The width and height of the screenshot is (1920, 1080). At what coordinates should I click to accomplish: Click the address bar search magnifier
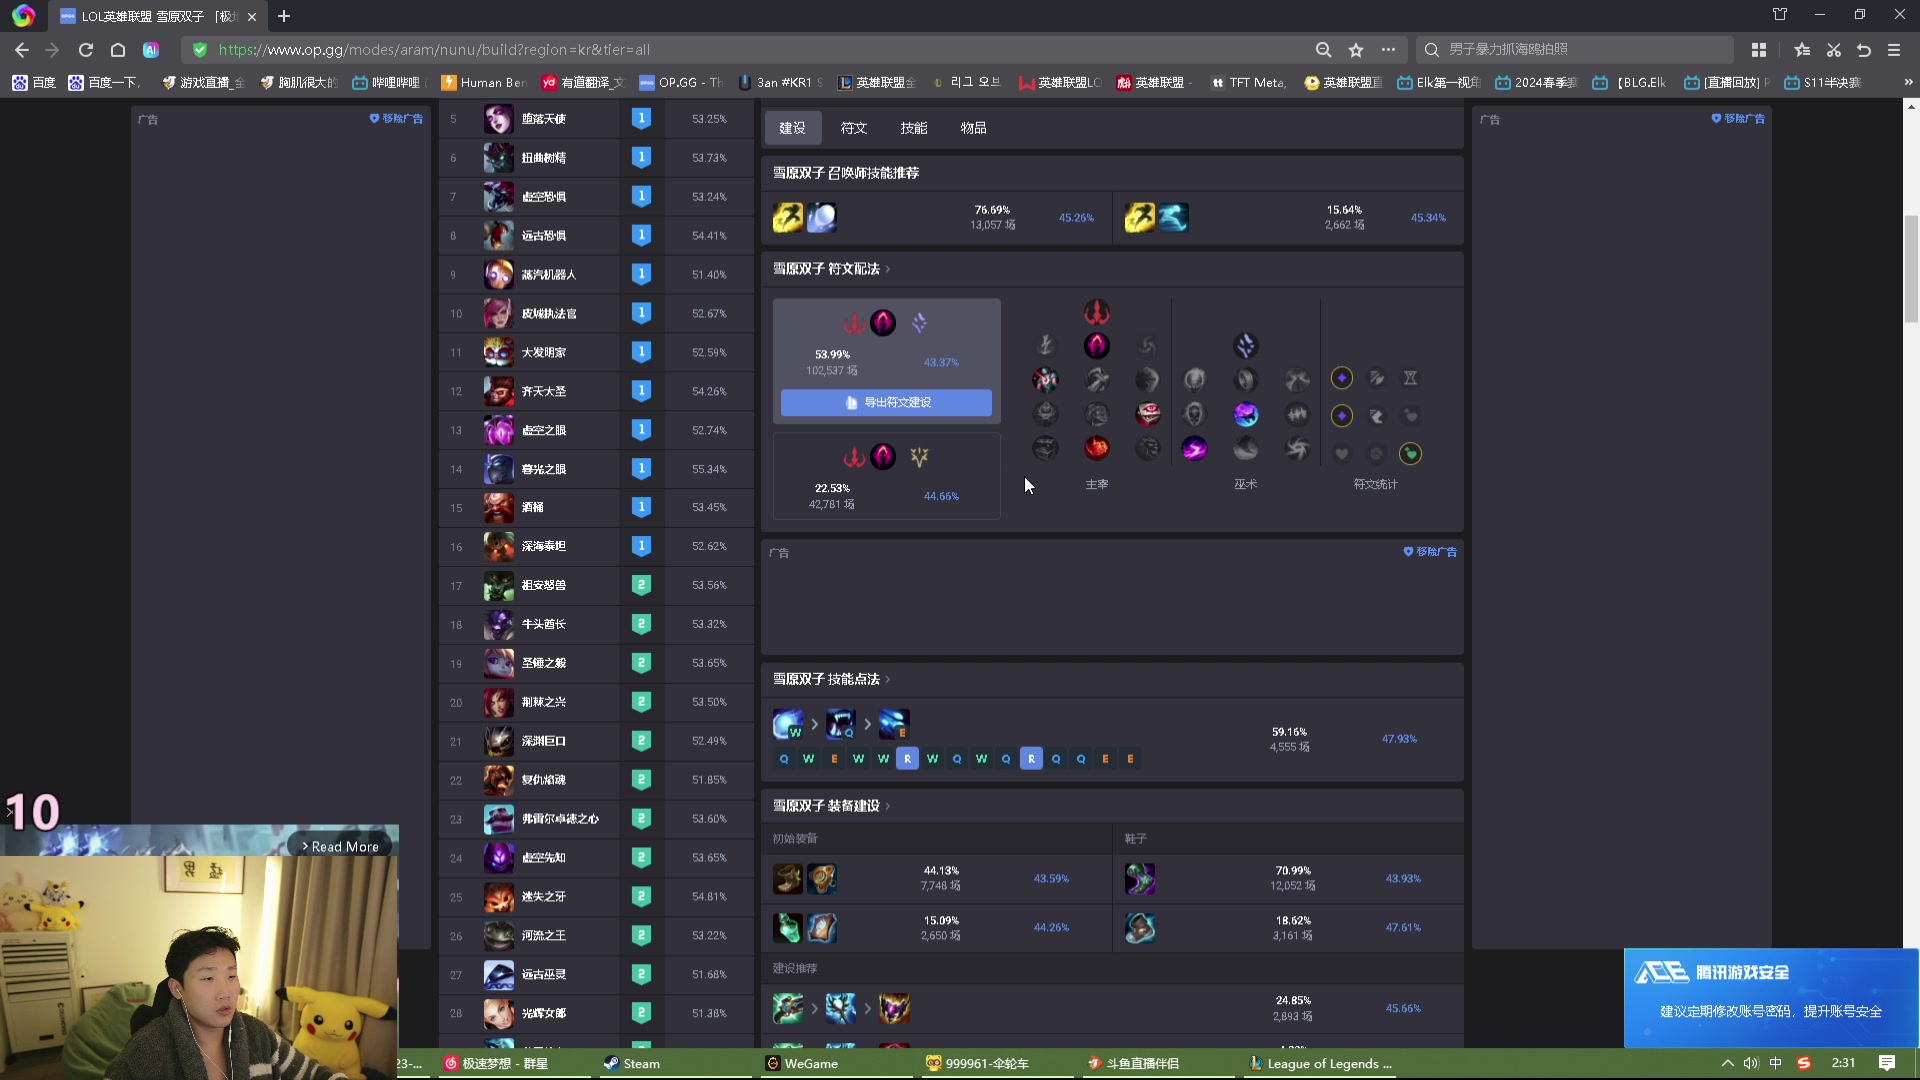(1323, 50)
